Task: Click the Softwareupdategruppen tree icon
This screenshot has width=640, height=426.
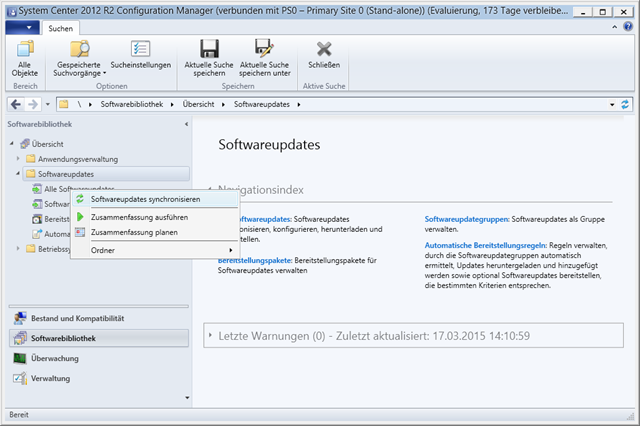Action: point(37,204)
